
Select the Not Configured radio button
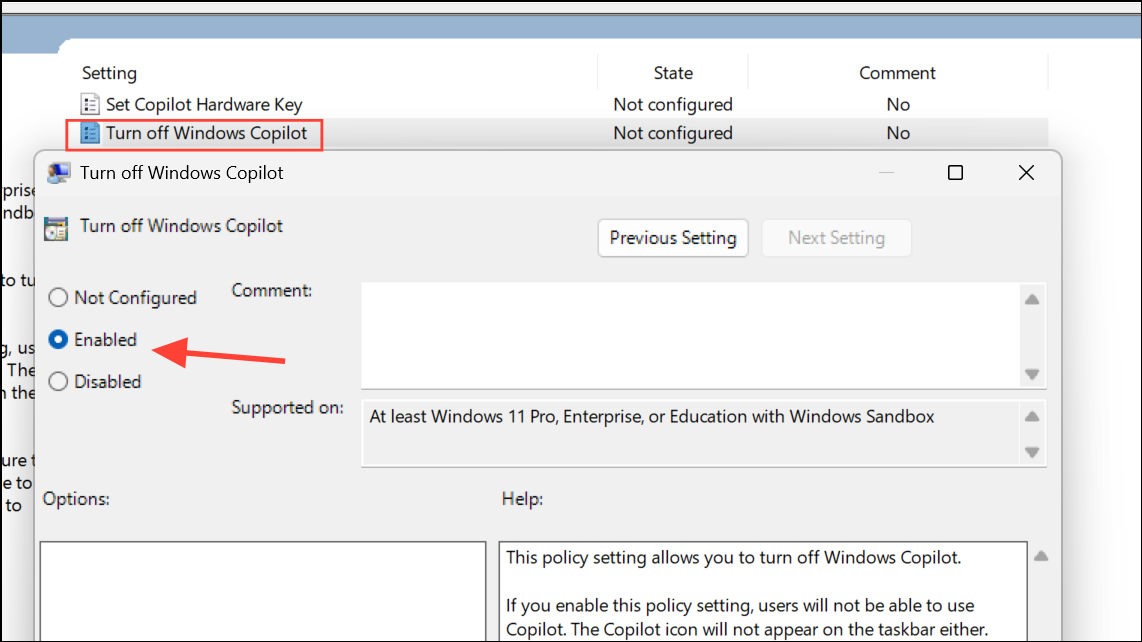tap(59, 298)
